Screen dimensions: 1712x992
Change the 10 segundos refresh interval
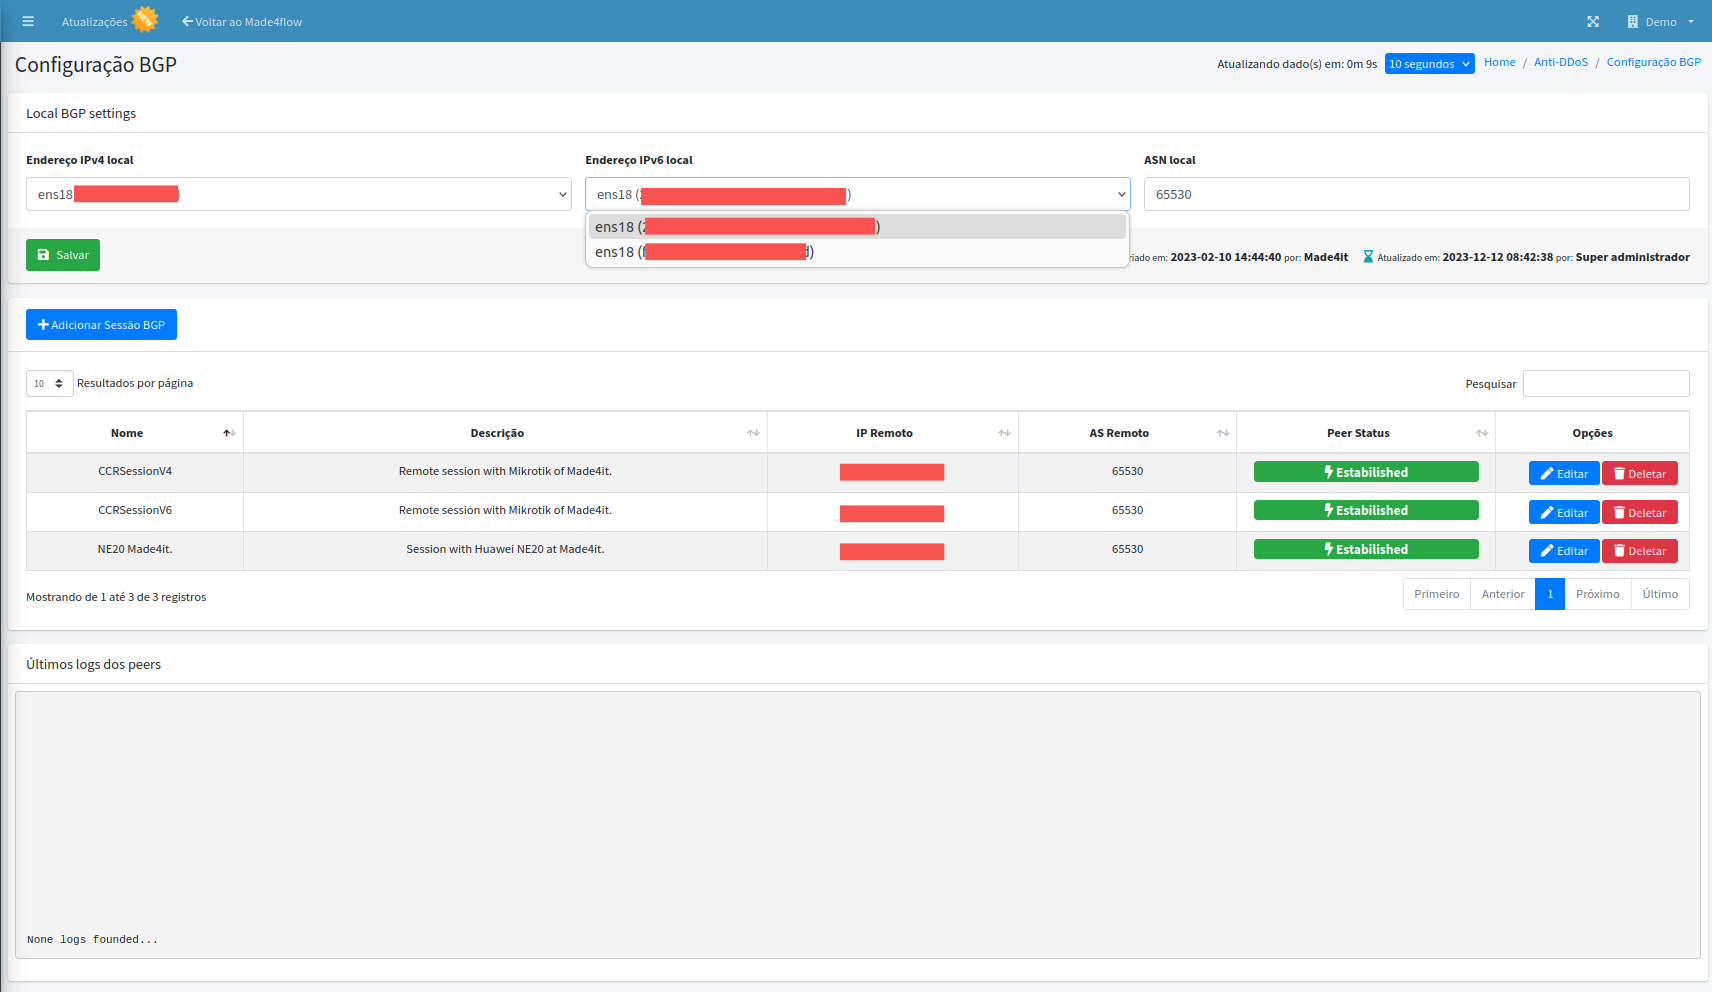click(1430, 64)
